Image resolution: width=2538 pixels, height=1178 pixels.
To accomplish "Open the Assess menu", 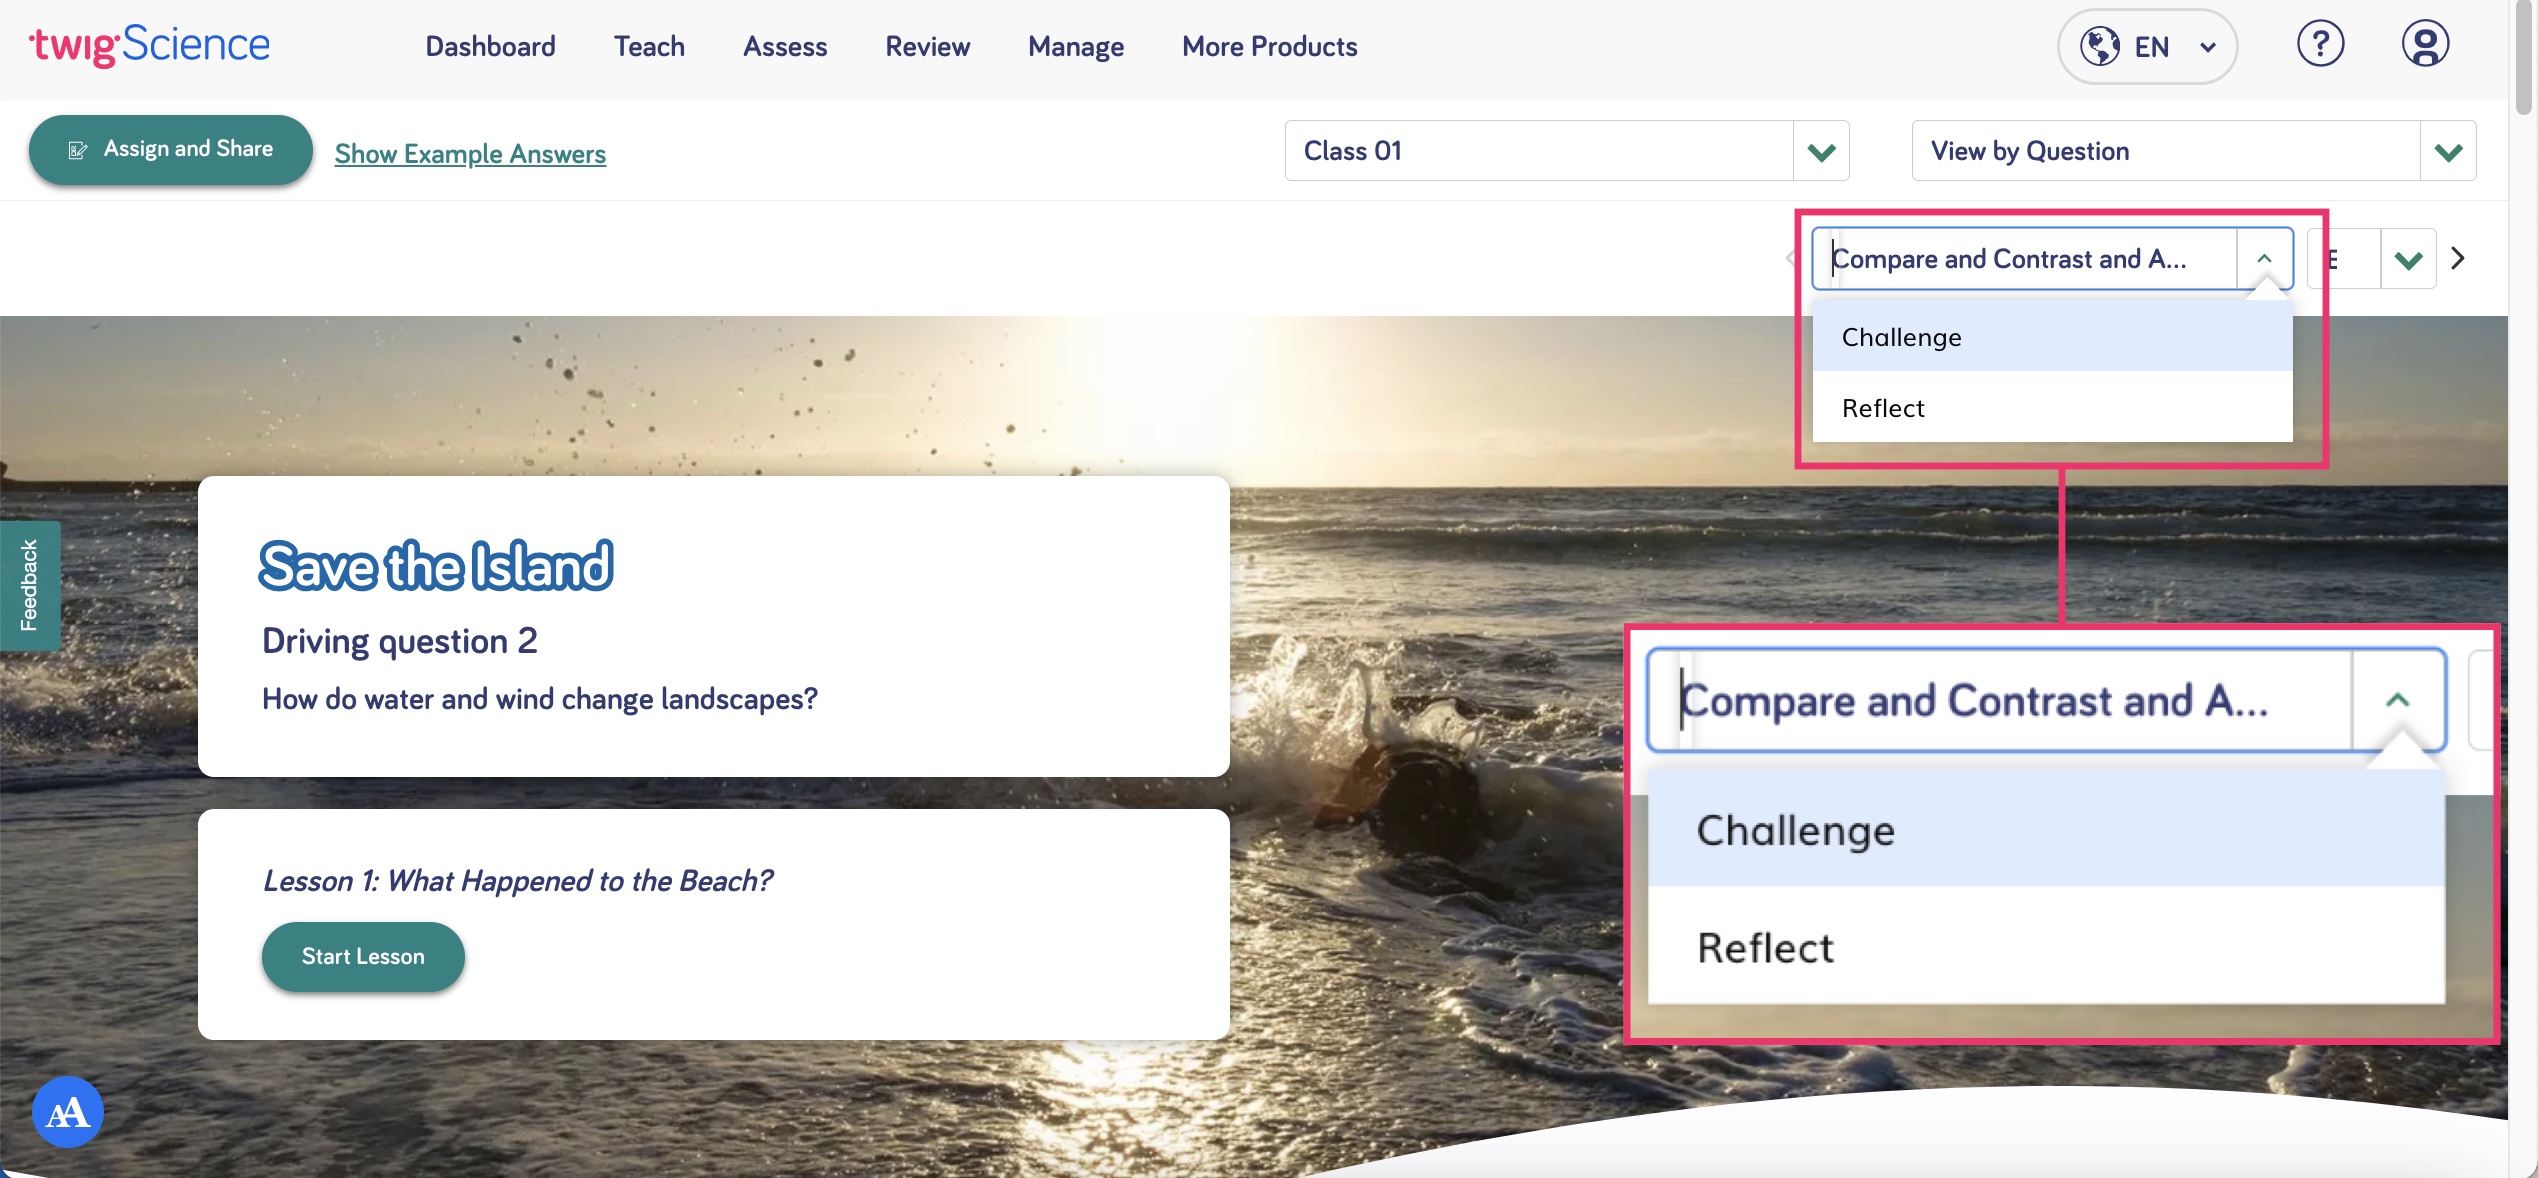I will click(785, 47).
